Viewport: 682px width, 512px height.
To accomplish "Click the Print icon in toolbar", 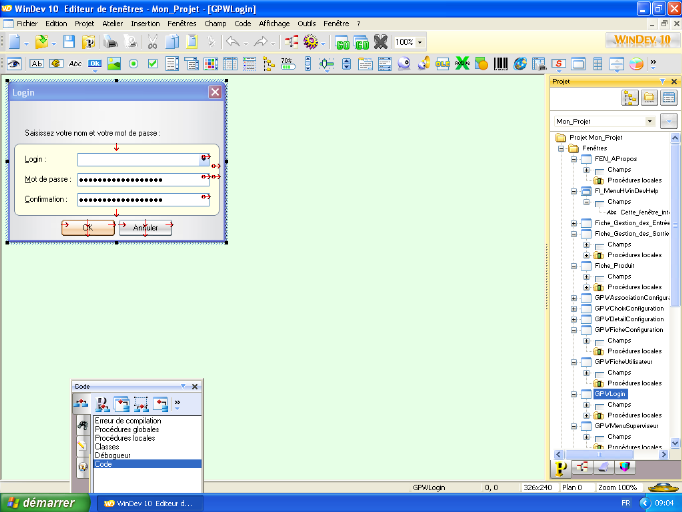I will coord(110,42).
